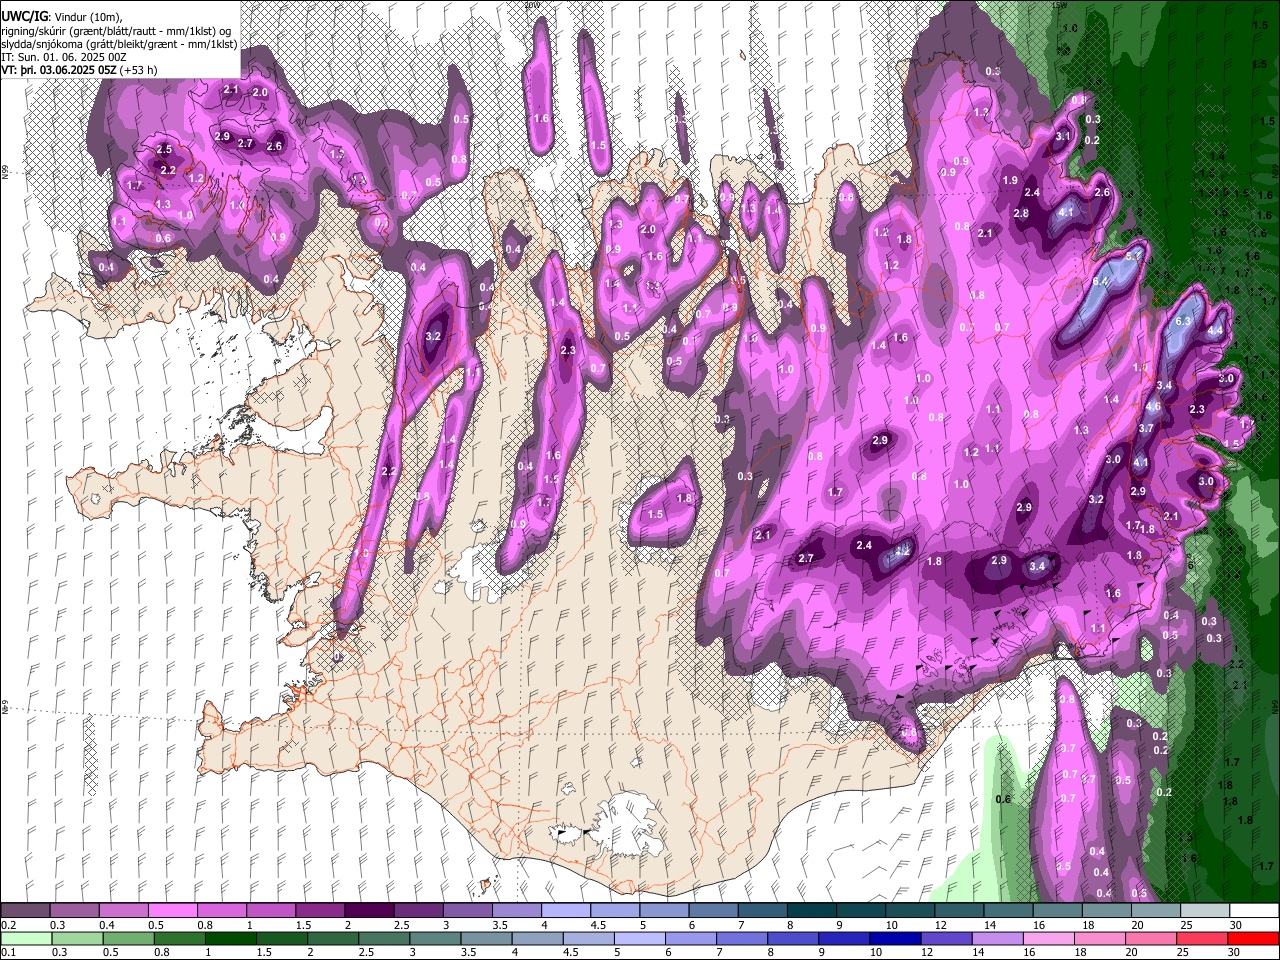Screen dimensions: 1280x960
Task: Select upper-row legend swatch starting at 4.5
Action: [x=615, y=911]
